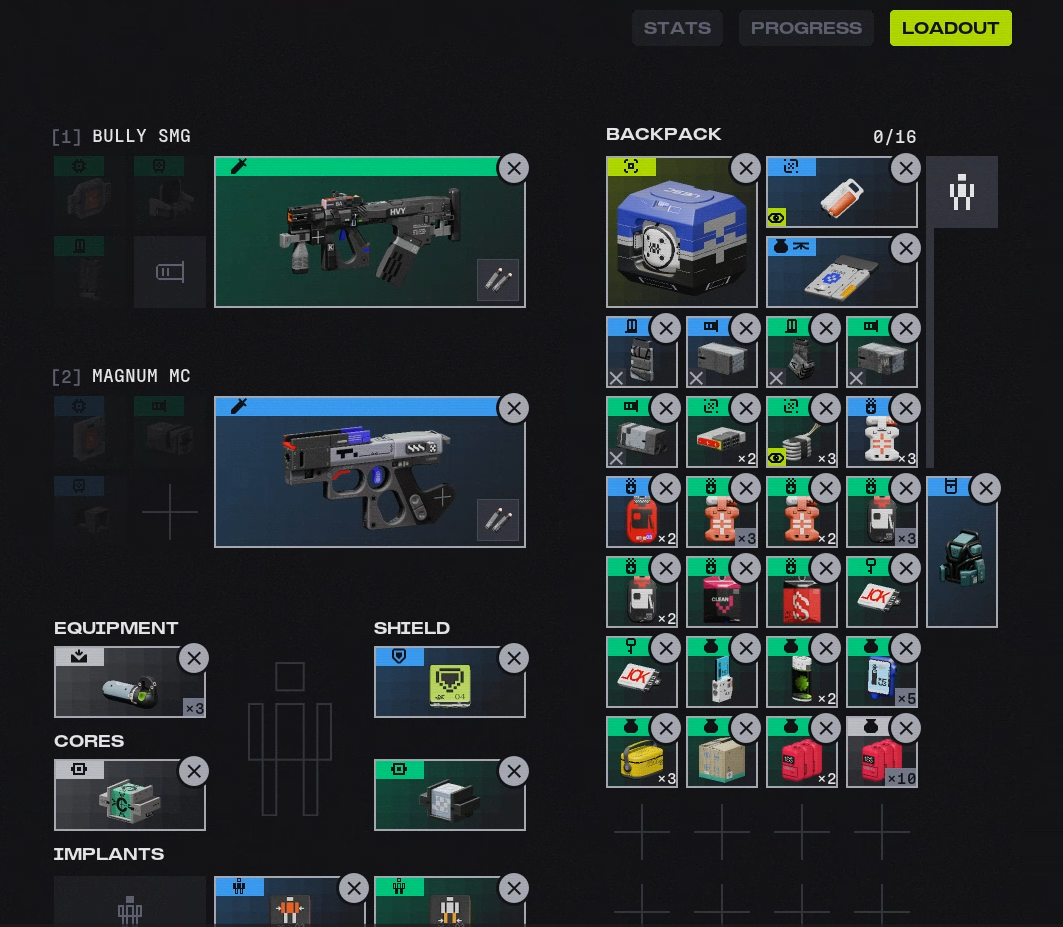Image resolution: width=1063 pixels, height=927 pixels.
Task: Select the blue crate in the backpack
Action: point(681,238)
